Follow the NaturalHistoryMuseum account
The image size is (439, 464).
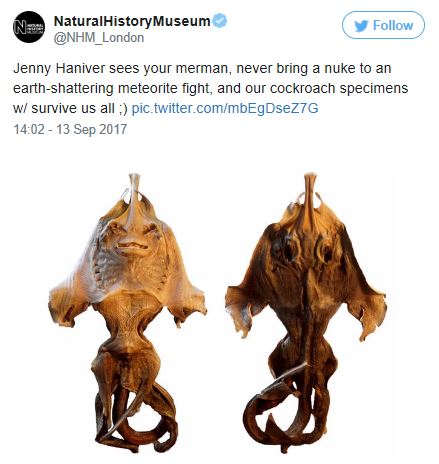pos(383,25)
